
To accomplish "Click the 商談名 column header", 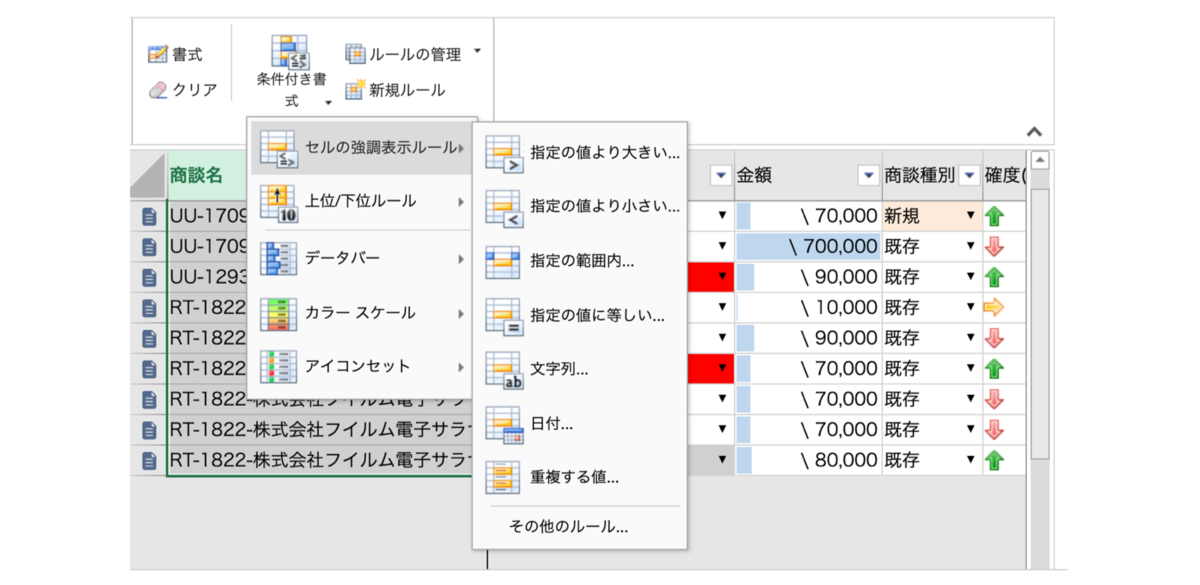I will click(207, 175).
